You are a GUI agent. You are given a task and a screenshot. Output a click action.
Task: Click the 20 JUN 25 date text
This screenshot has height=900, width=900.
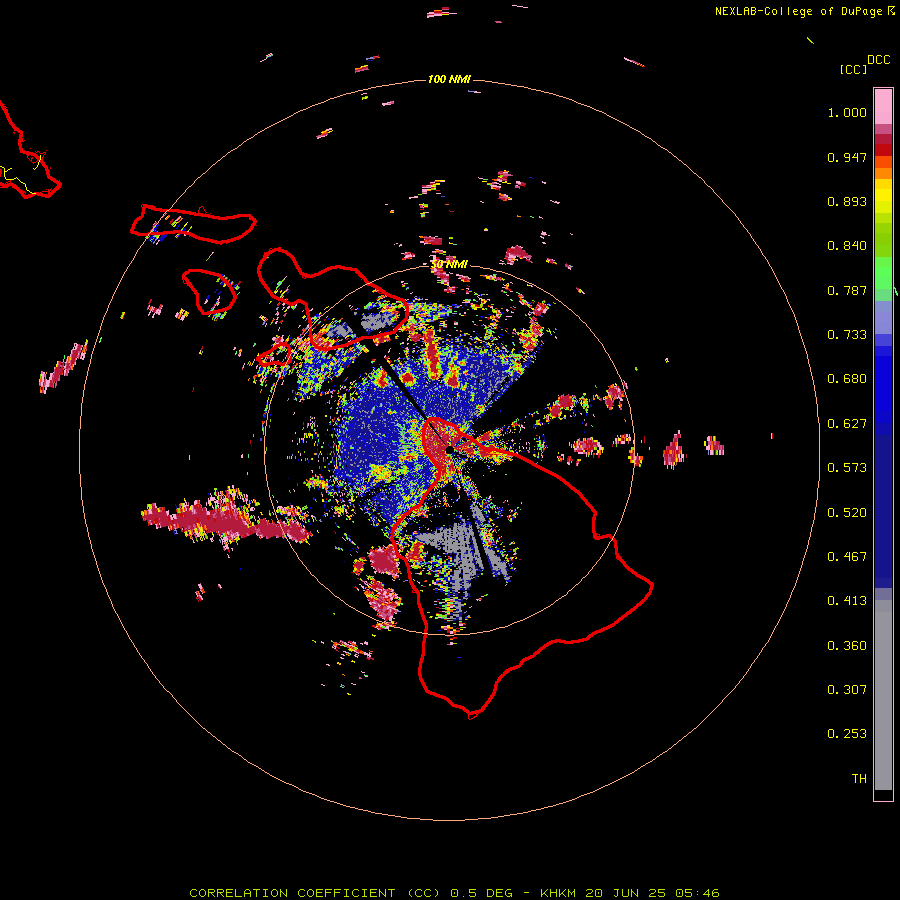[626, 893]
